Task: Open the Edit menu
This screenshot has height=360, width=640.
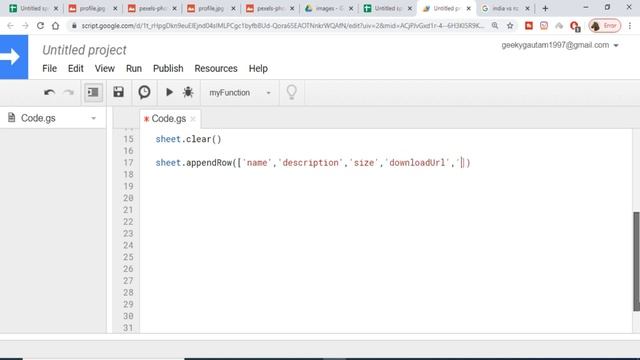Action: point(76,69)
